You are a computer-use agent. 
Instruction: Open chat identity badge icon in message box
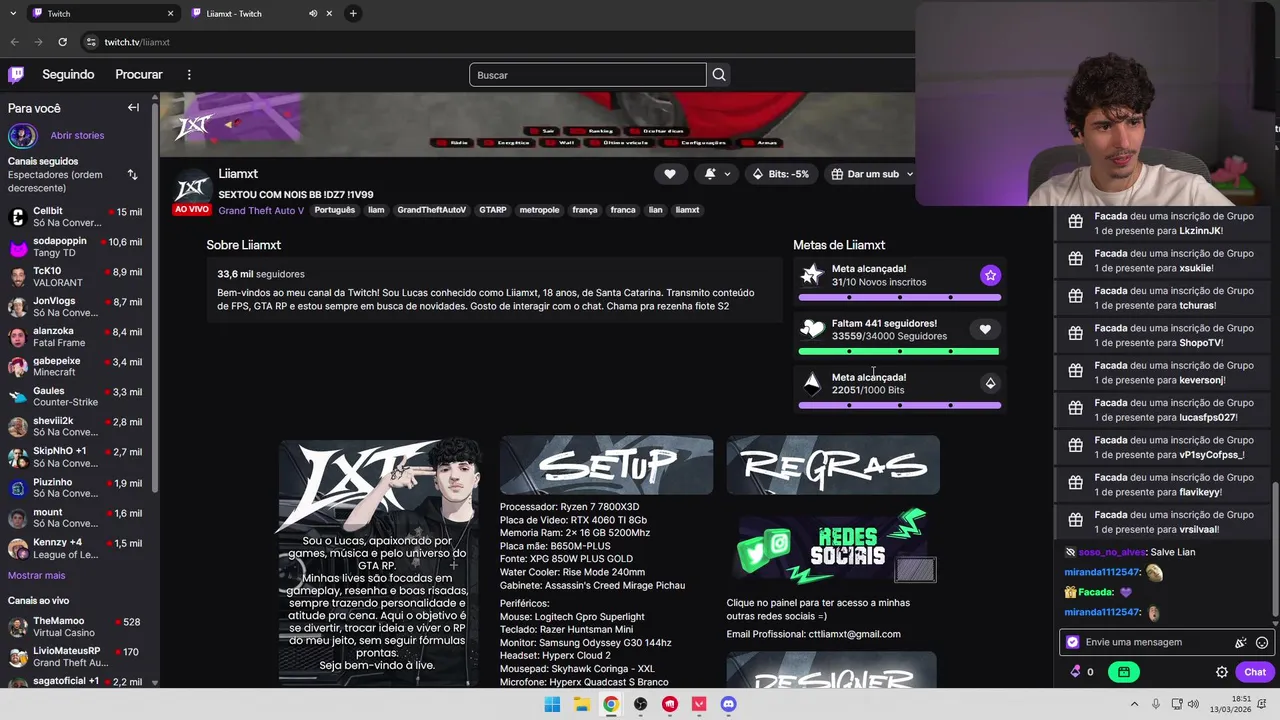pos(1073,642)
